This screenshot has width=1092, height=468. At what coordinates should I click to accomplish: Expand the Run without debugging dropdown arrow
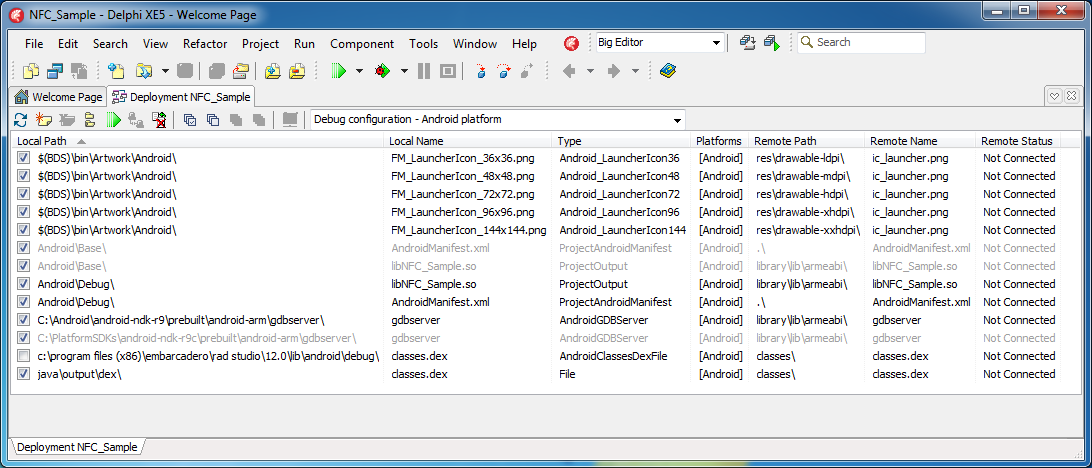pos(359,71)
